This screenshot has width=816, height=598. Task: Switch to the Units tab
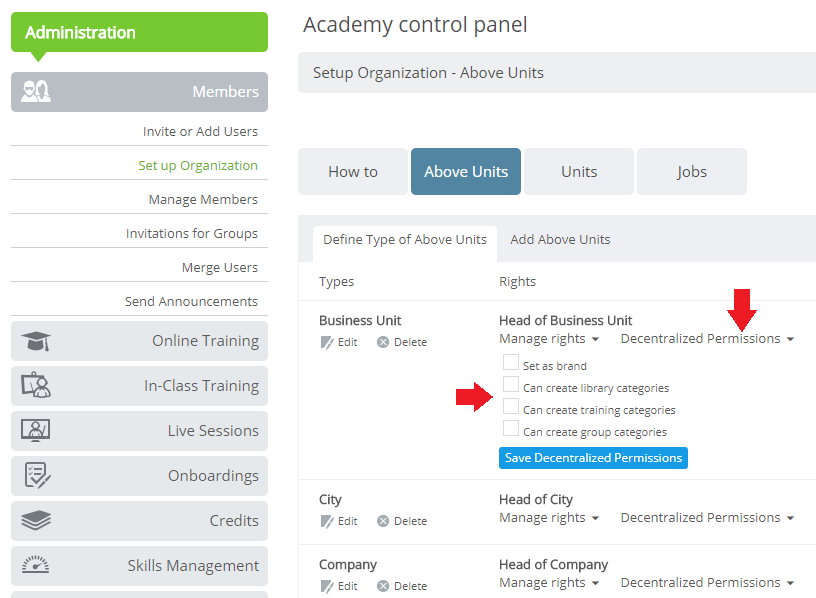[579, 172]
